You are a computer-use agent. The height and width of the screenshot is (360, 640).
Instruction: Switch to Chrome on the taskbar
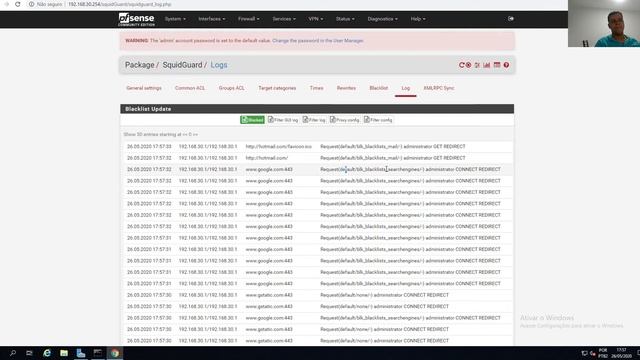tap(115, 353)
